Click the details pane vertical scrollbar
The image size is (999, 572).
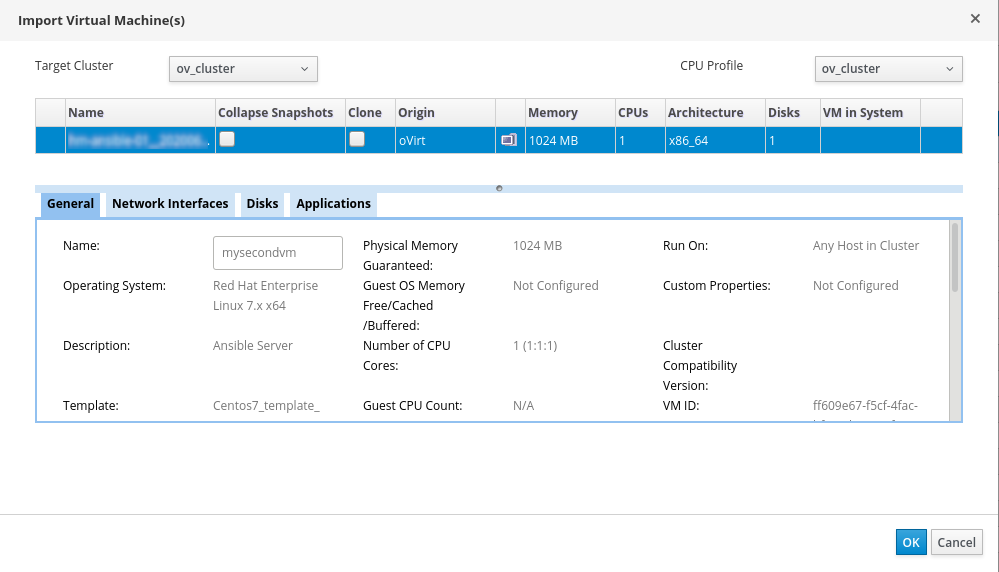(954, 258)
